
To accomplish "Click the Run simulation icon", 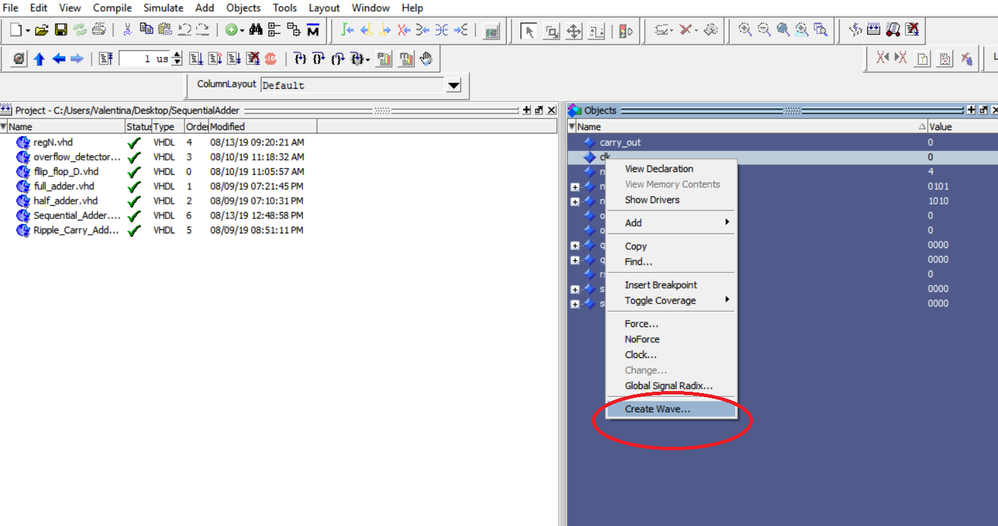I will click(196, 59).
